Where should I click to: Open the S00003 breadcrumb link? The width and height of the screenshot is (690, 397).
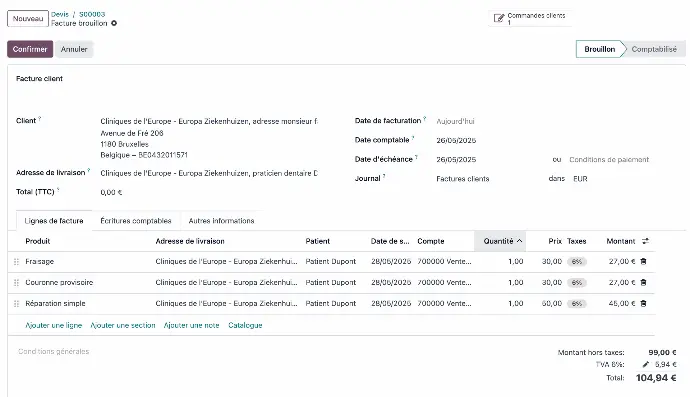coord(92,14)
